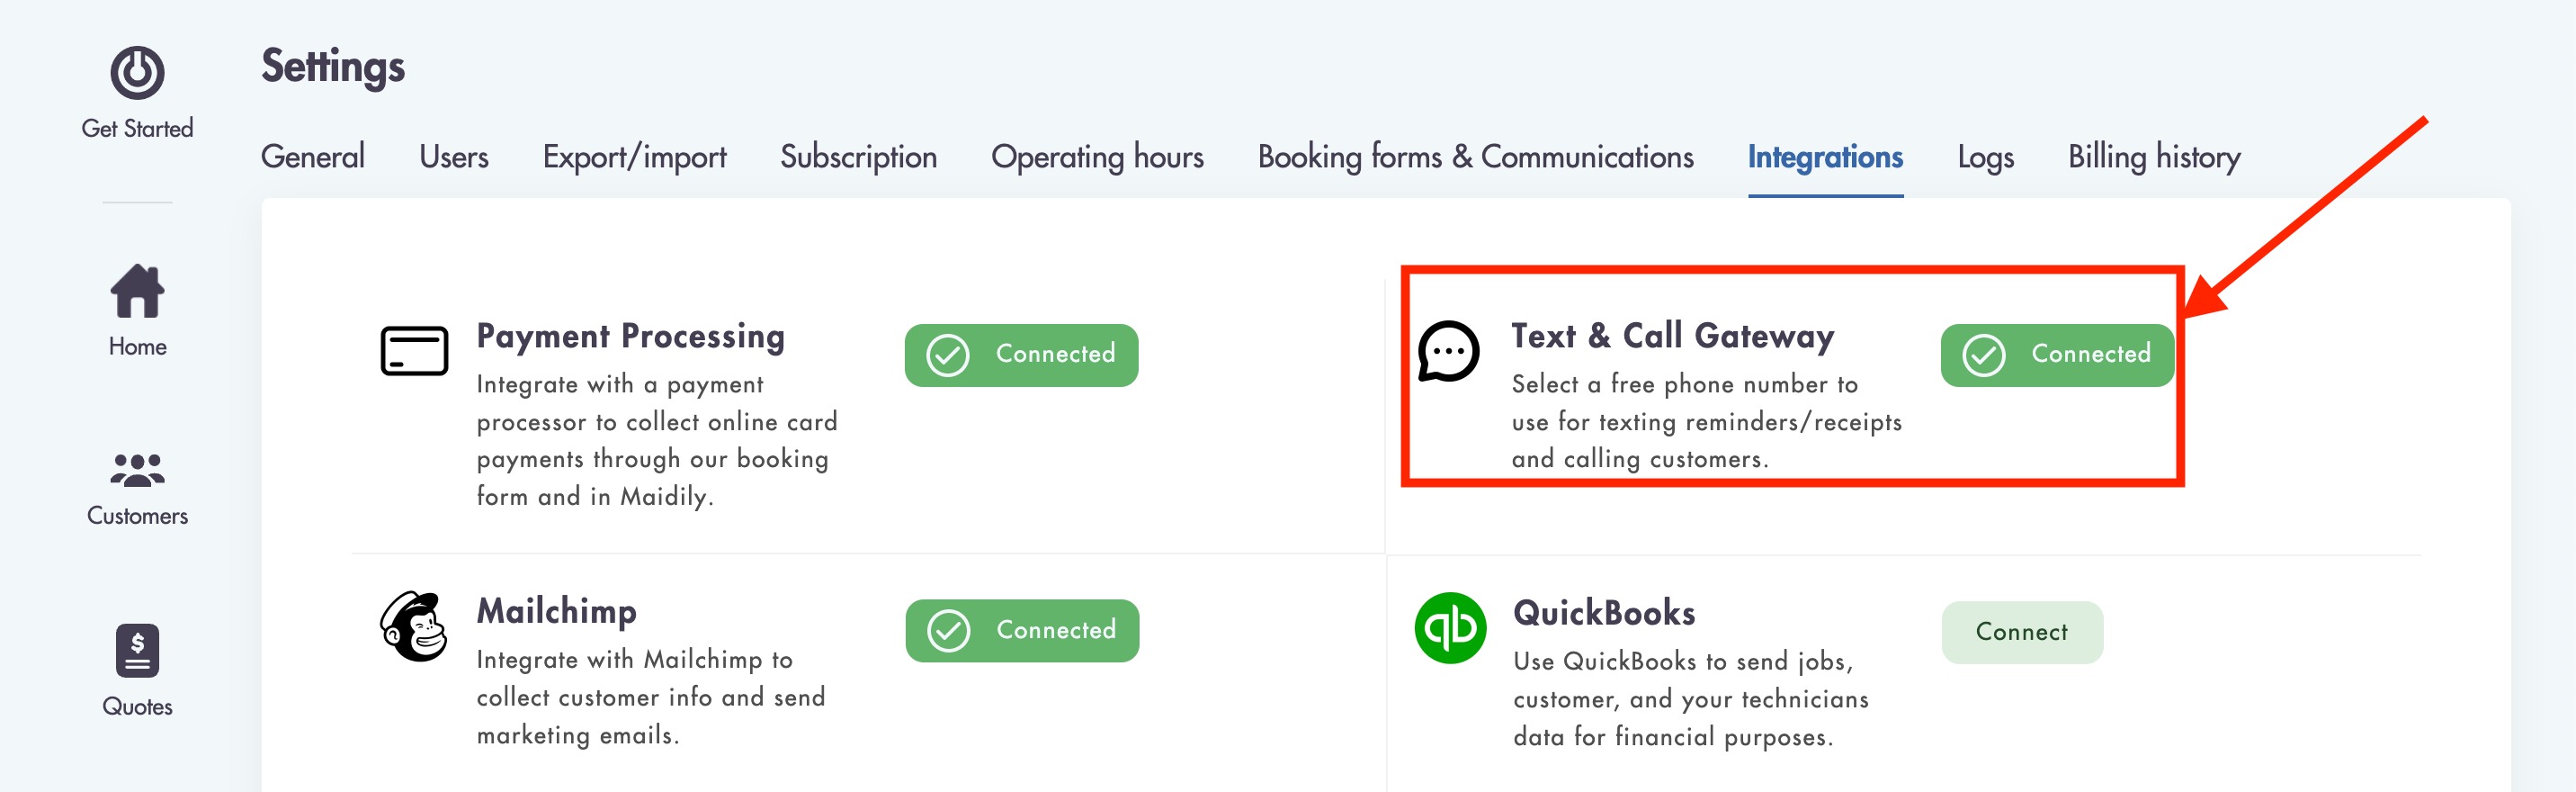Click the Mailchimp Connected button
This screenshot has height=792, width=2576.
point(1022,631)
